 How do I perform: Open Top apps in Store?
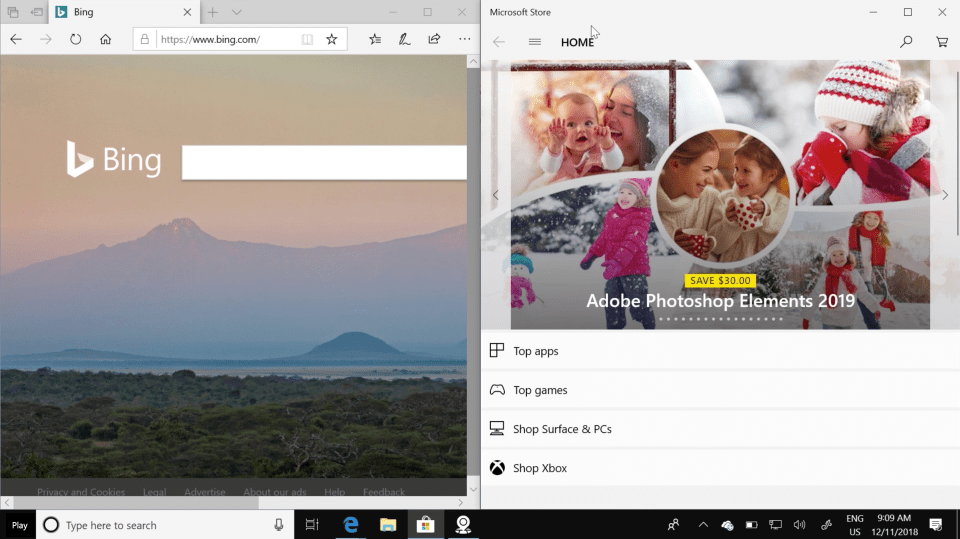(720, 351)
